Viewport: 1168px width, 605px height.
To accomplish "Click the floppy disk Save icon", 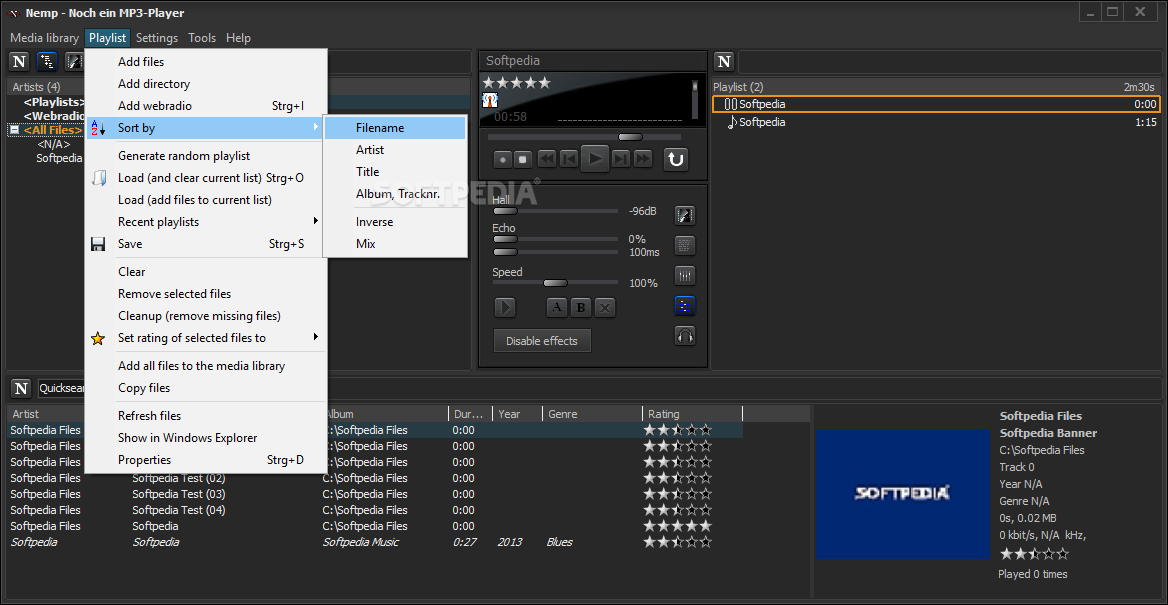I will [98, 244].
